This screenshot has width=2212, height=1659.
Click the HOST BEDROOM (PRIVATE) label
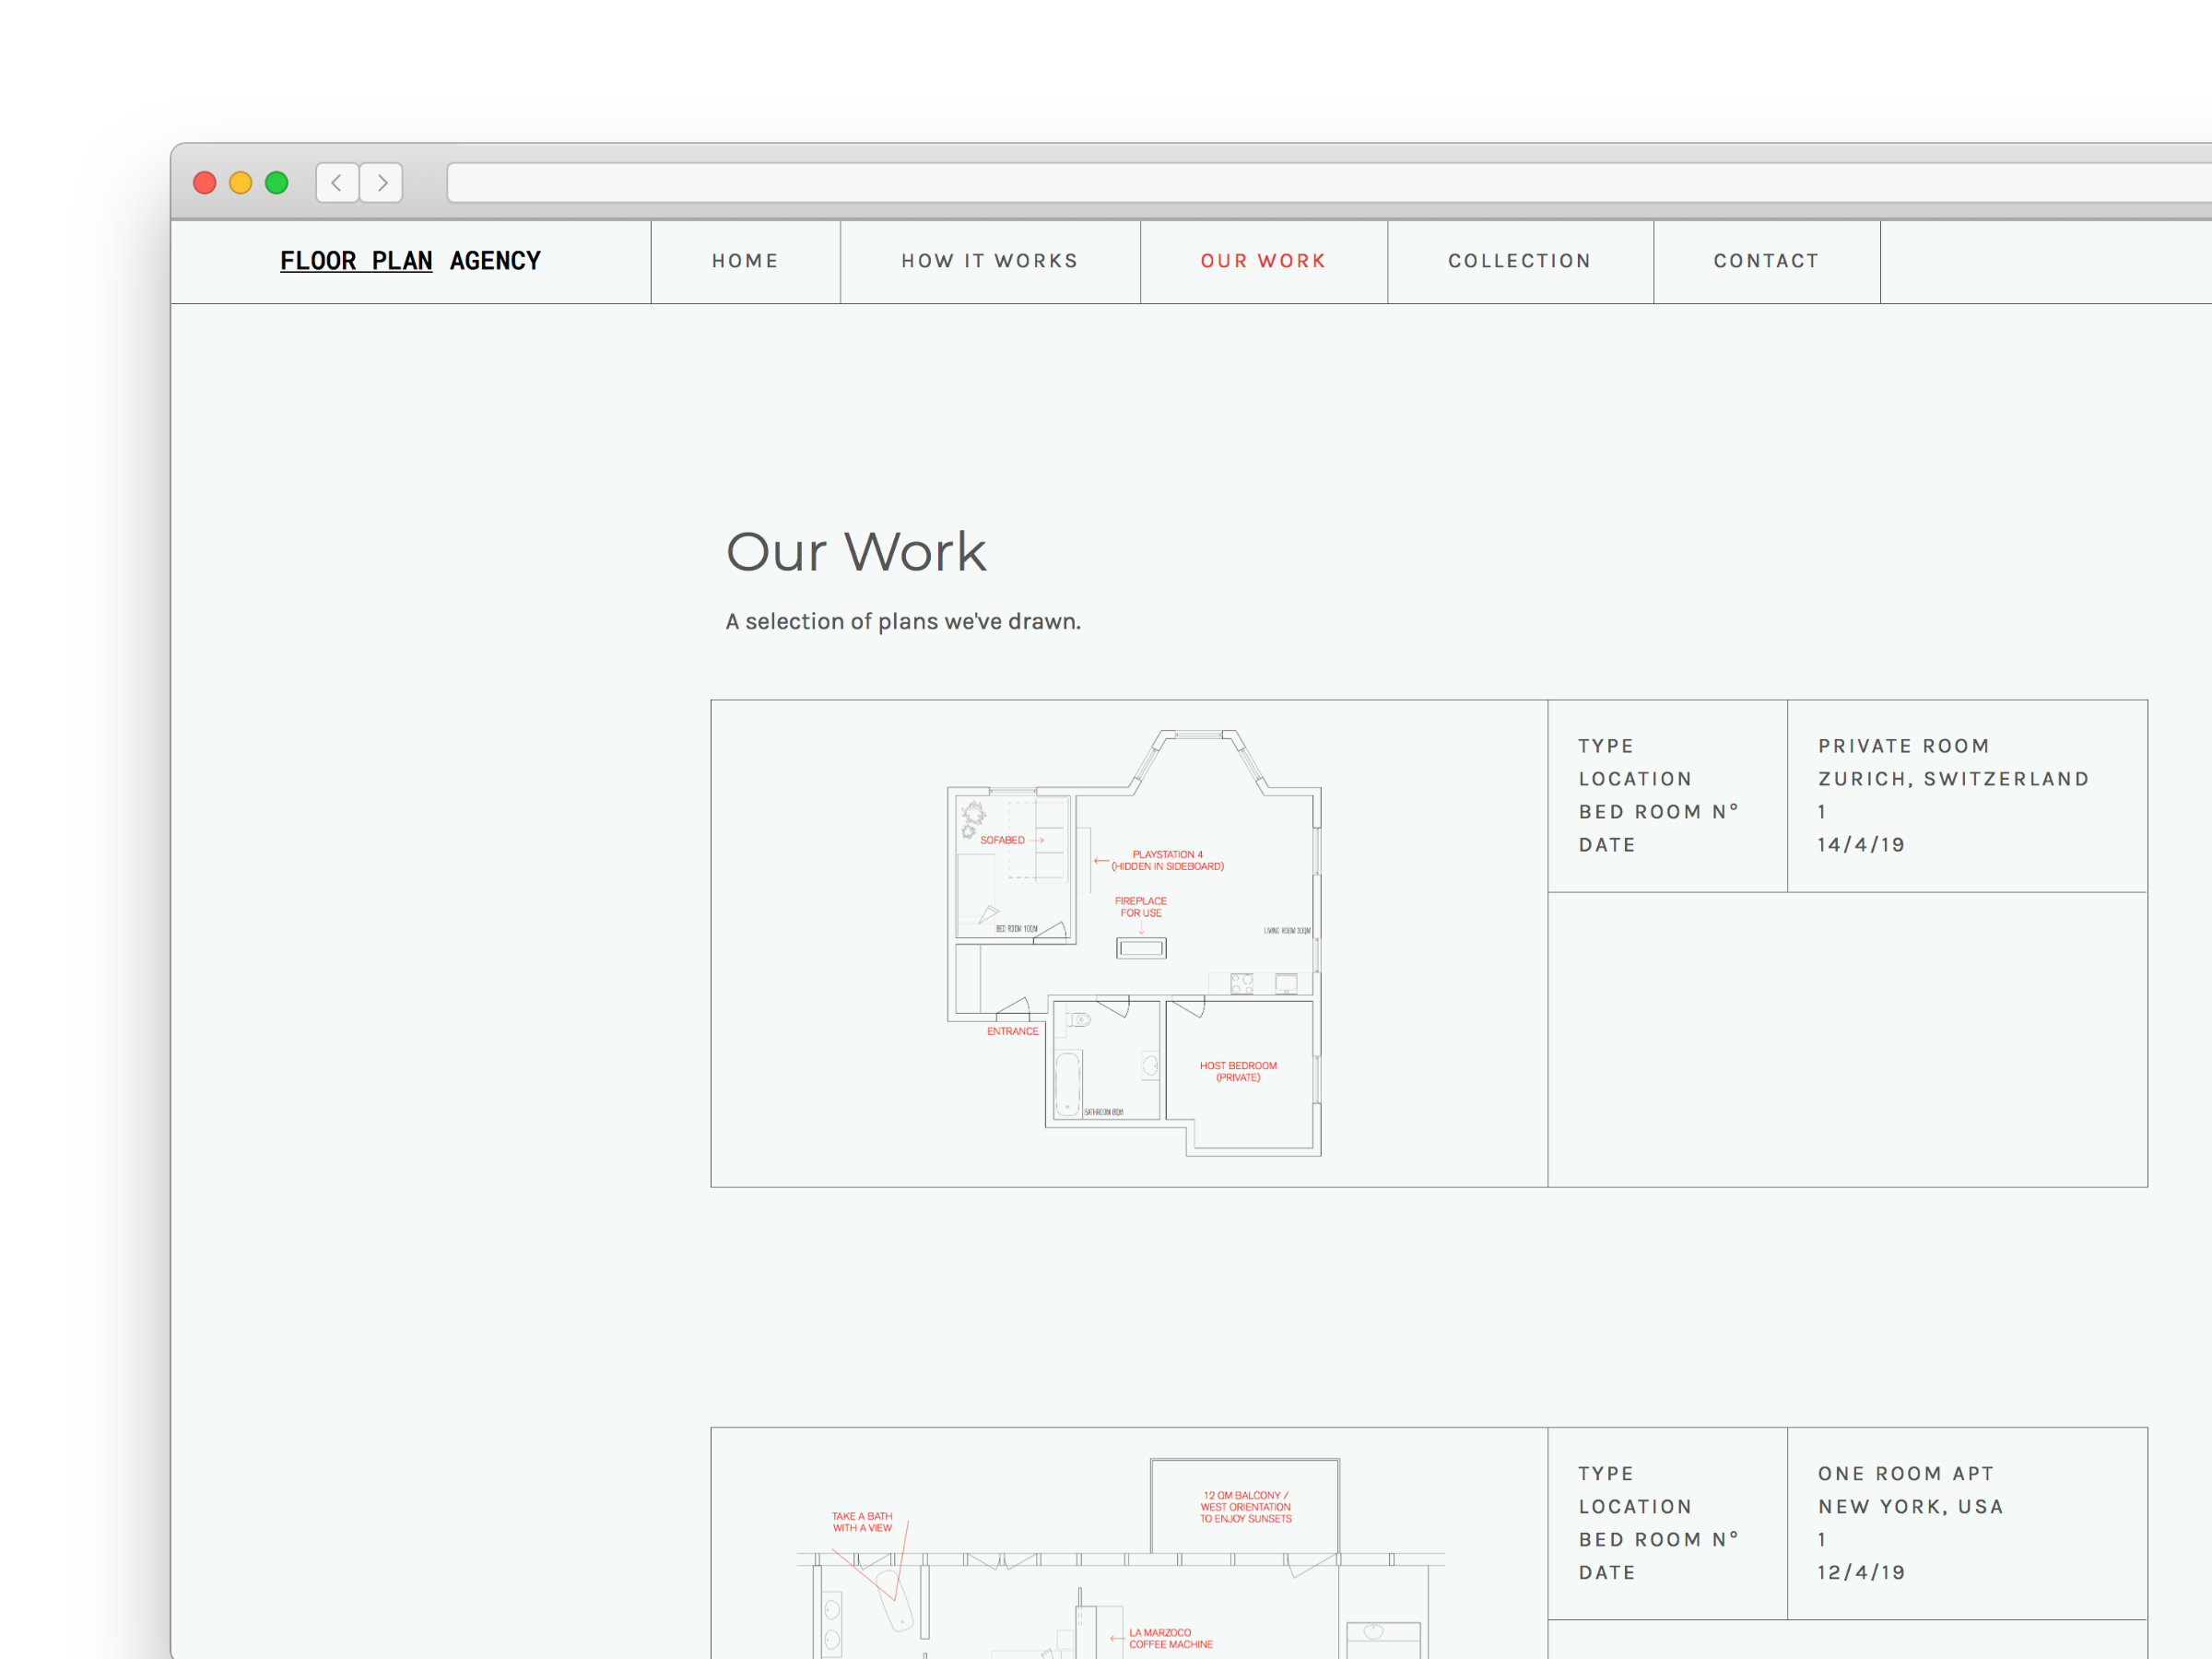[x=1238, y=1072]
